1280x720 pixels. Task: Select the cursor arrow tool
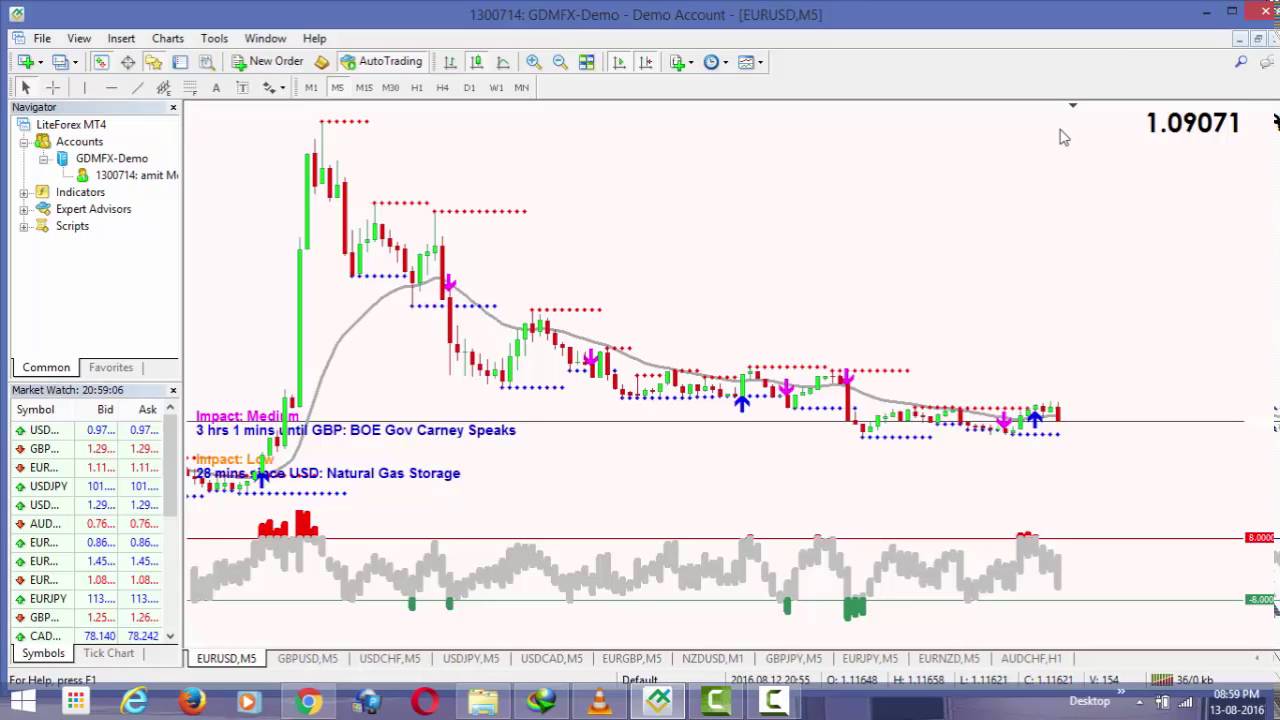pos(26,88)
